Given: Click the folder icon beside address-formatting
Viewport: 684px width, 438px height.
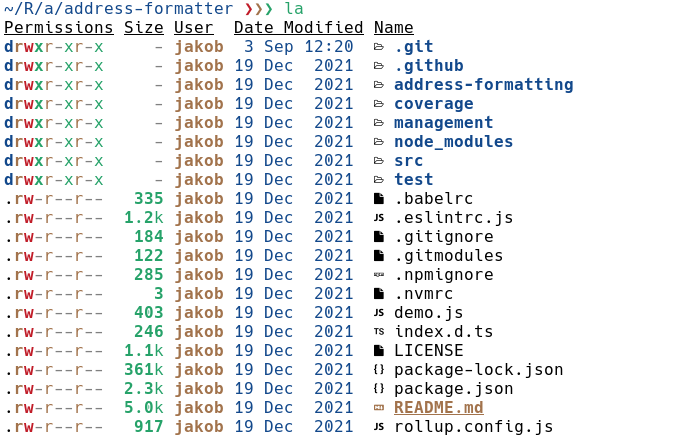Looking at the screenshot, I should [x=379, y=85].
